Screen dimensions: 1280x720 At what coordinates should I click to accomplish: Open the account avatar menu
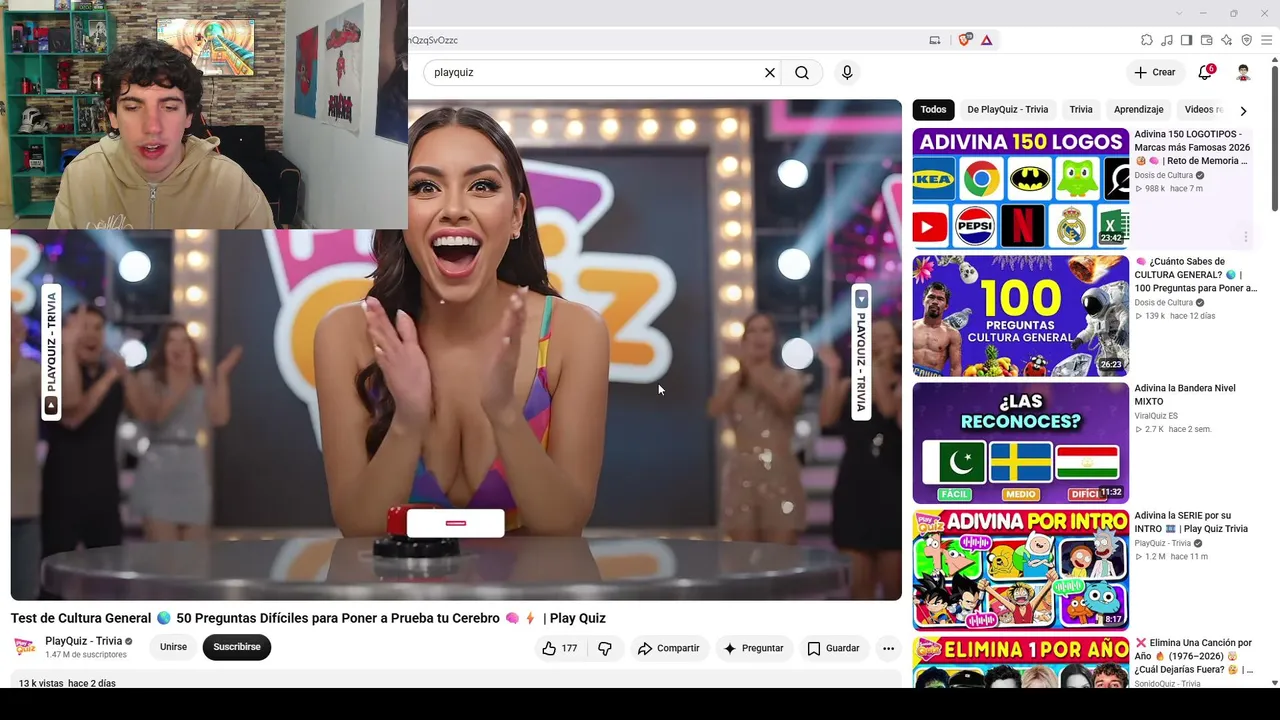coord(1243,72)
